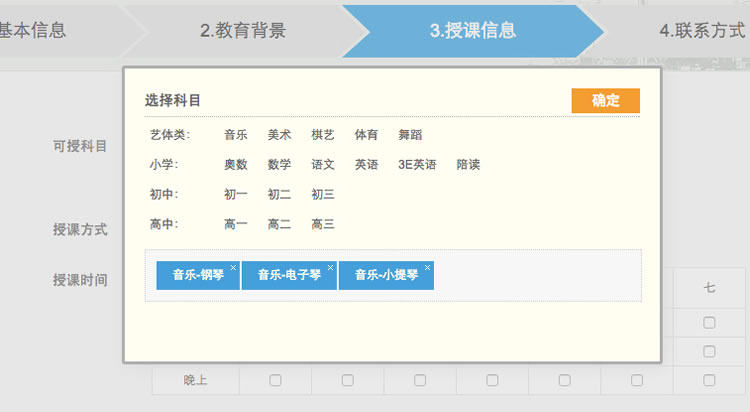Remove the 音乐-小提琴 tag with its x
This screenshot has width=750, height=412.
click(428, 267)
